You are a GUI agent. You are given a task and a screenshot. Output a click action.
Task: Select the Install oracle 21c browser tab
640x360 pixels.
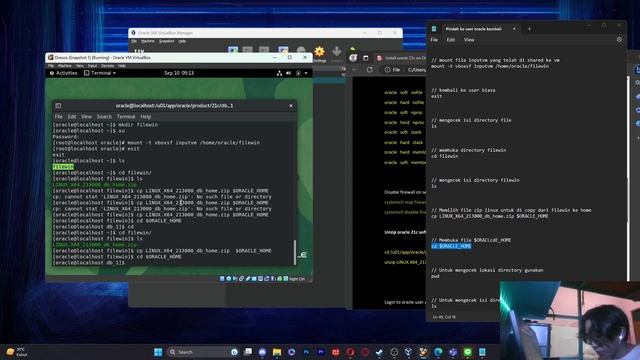pos(401,58)
